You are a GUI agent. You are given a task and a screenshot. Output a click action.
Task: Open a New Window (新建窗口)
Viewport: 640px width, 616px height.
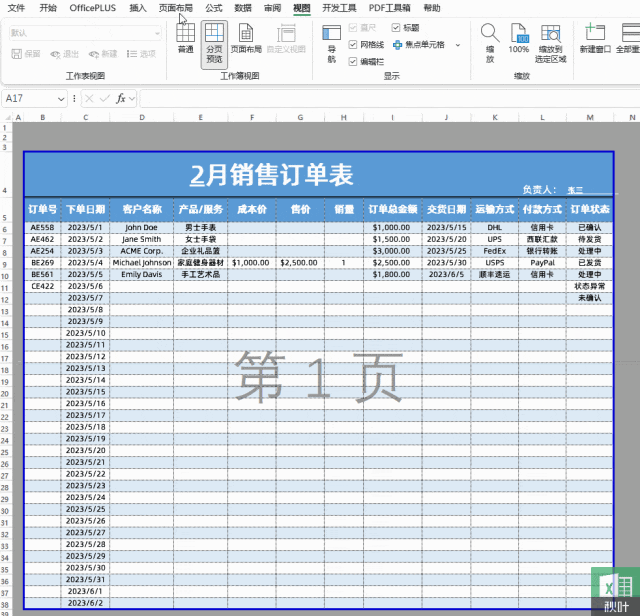pos(595,39)
